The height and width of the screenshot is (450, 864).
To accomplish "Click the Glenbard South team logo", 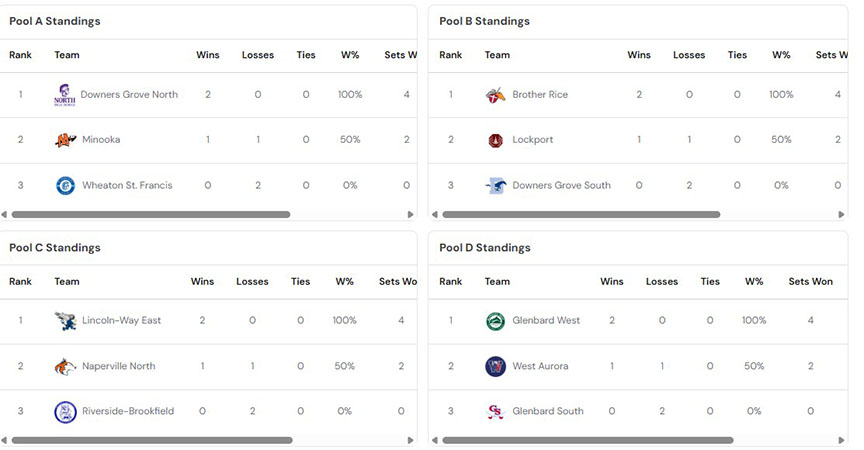I will (495, 411).
